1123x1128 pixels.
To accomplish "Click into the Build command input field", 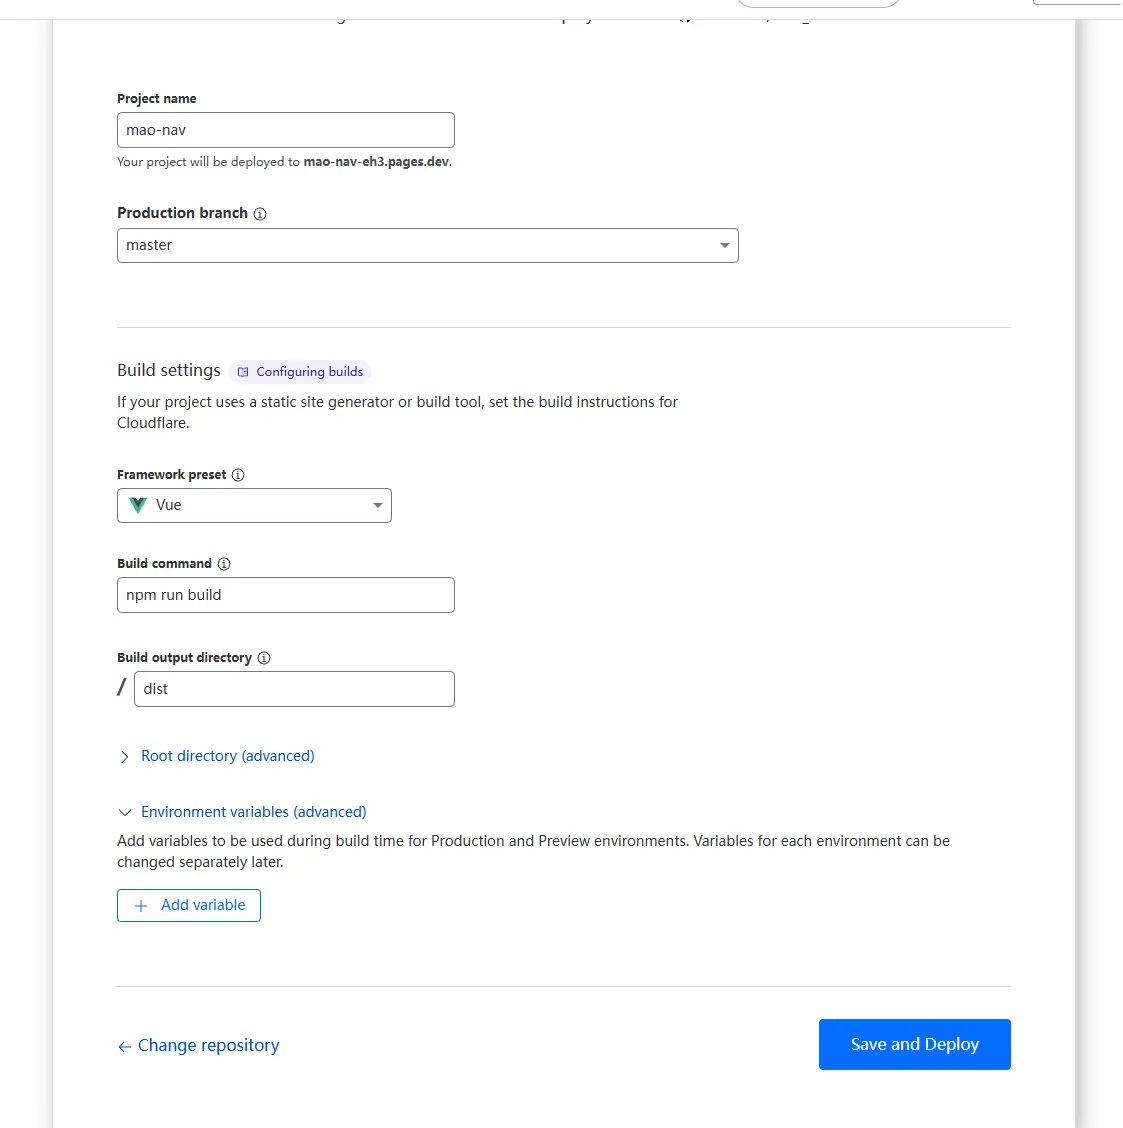I will [x=285, y=595].
